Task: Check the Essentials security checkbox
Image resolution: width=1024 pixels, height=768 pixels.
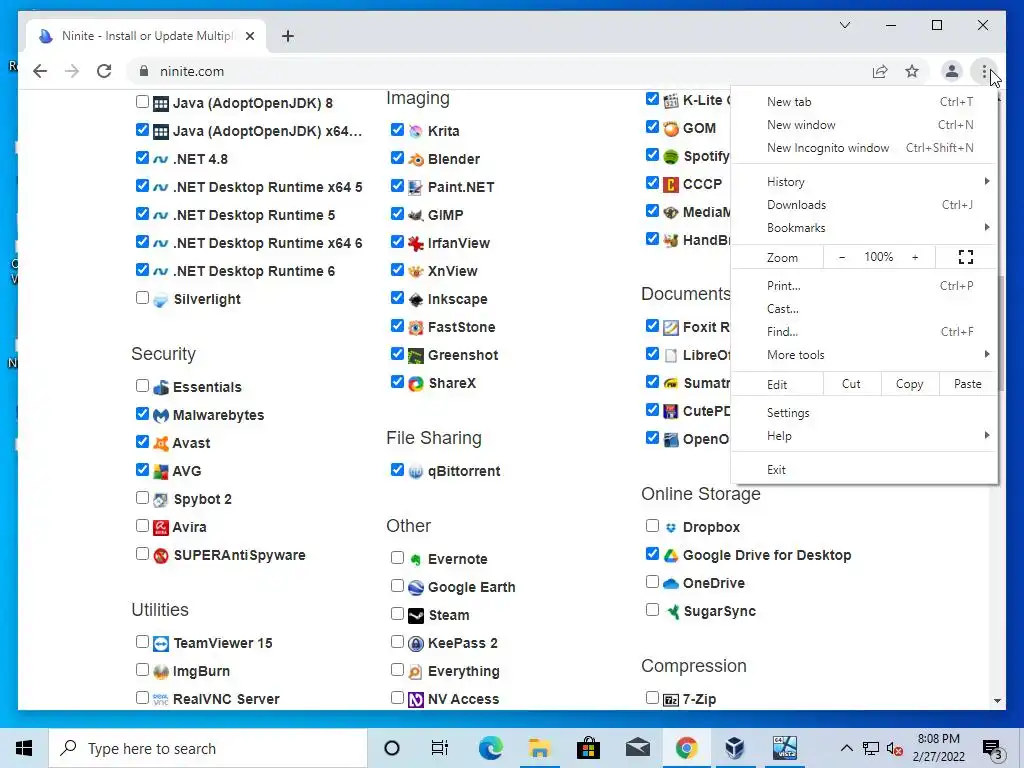Action: 142,385
